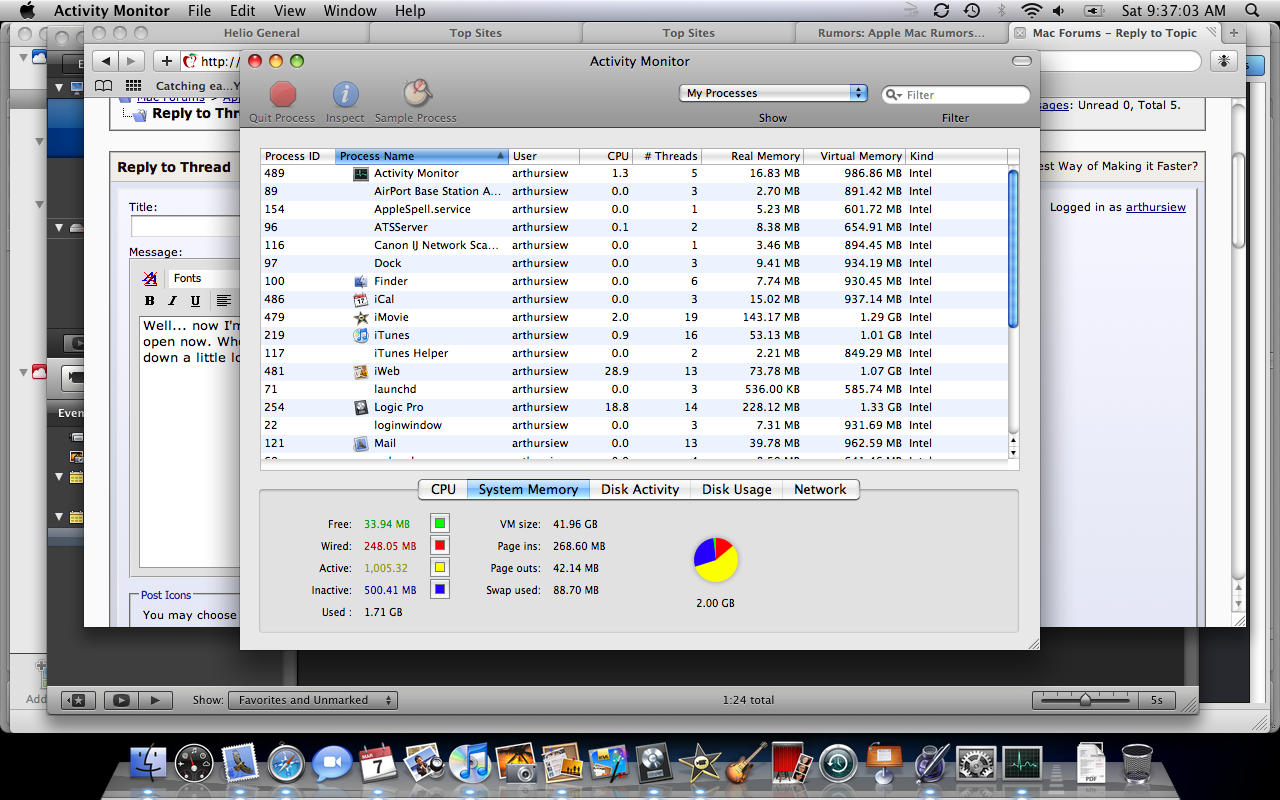This screenshot has width=1280, height=800.
Task: Open Safari compass icon in the Dock
Action: coord(286,764)
